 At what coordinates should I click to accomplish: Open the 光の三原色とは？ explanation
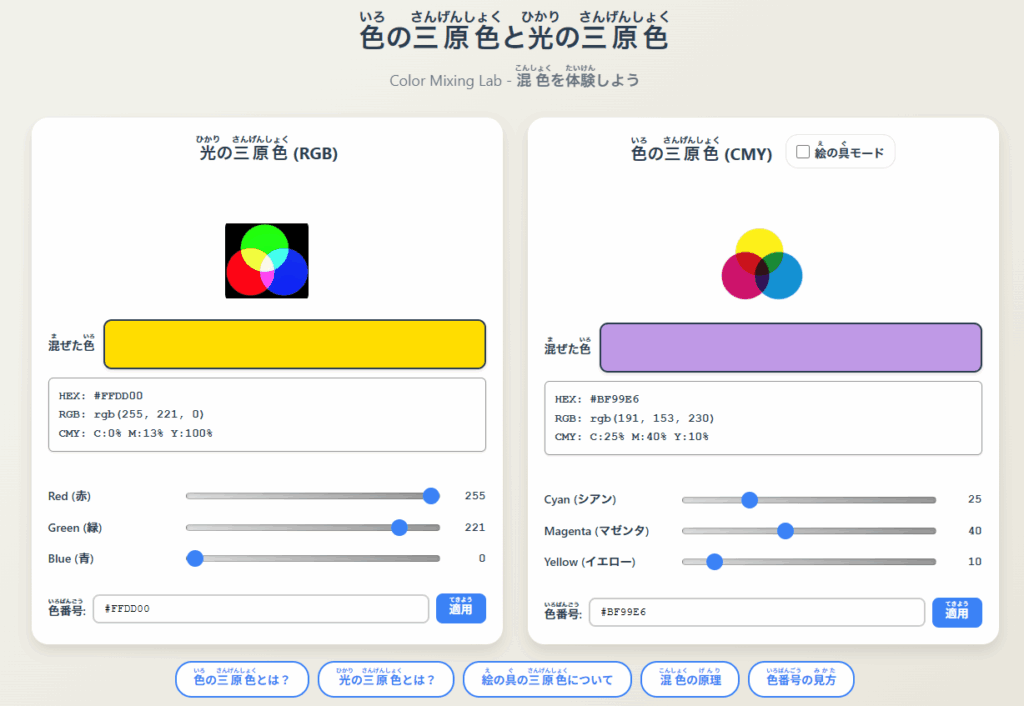coord(386,680)
